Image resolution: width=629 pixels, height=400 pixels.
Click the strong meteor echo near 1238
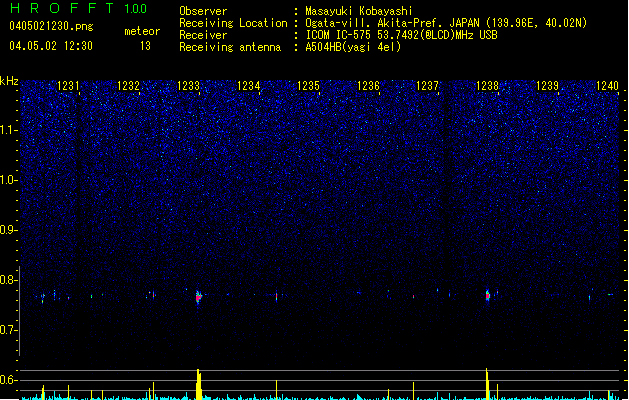point(488,296)
